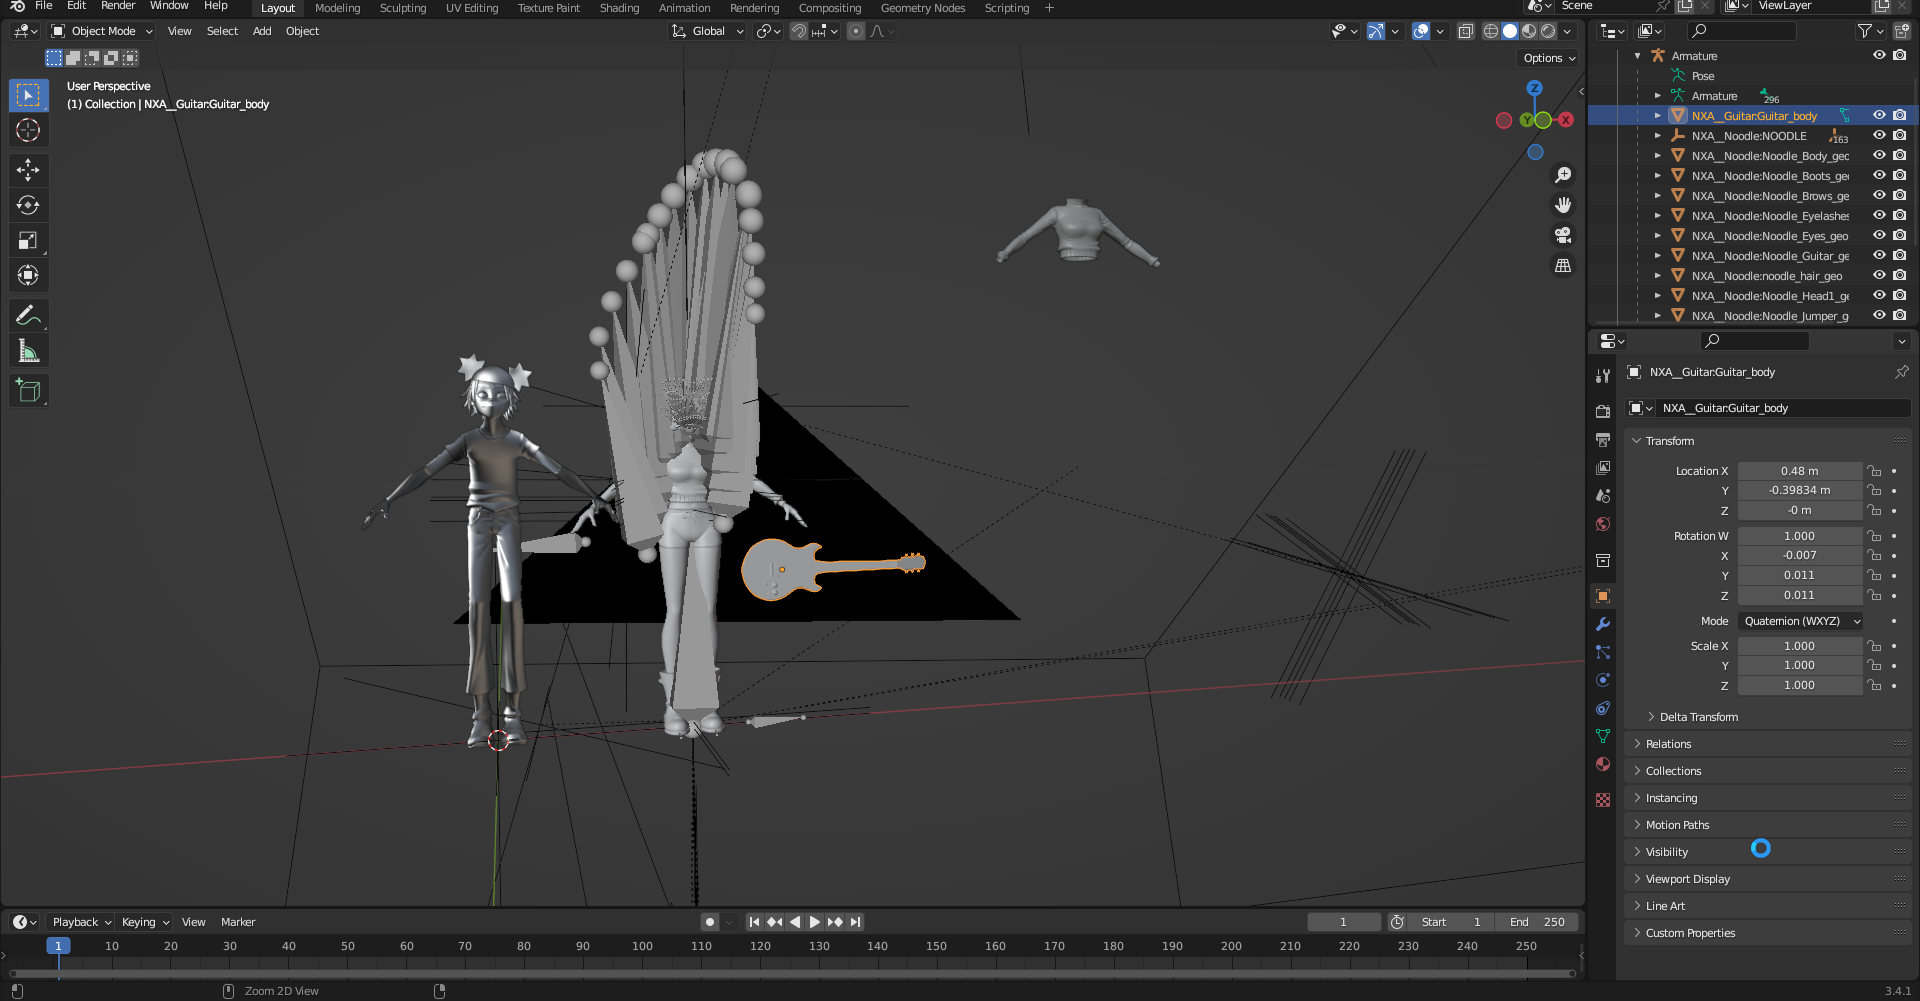
Task: Select the Add Cube tool
Action: pyautogui.click(x=28, y=391)
